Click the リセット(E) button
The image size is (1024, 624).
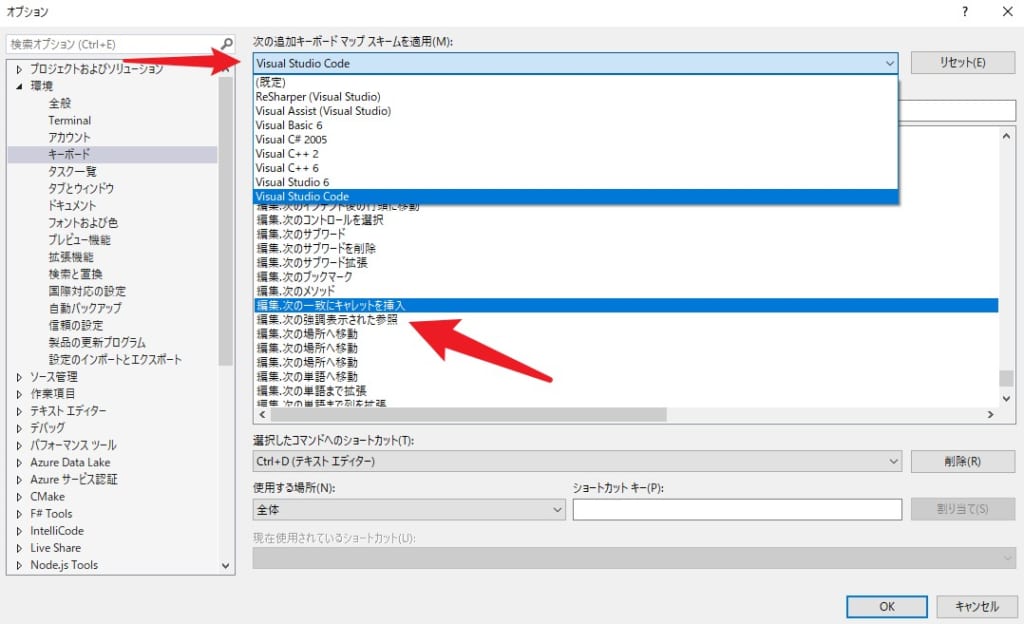[x=963, y=63]
